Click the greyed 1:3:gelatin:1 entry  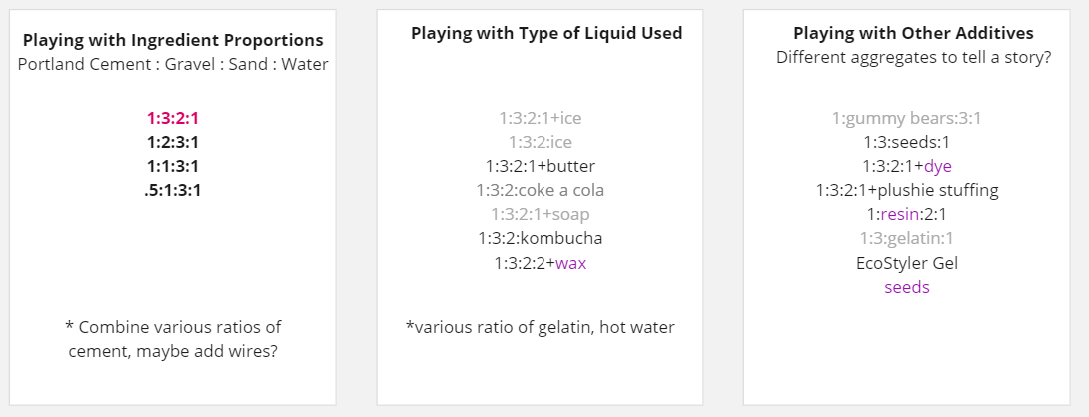(906, 238)
